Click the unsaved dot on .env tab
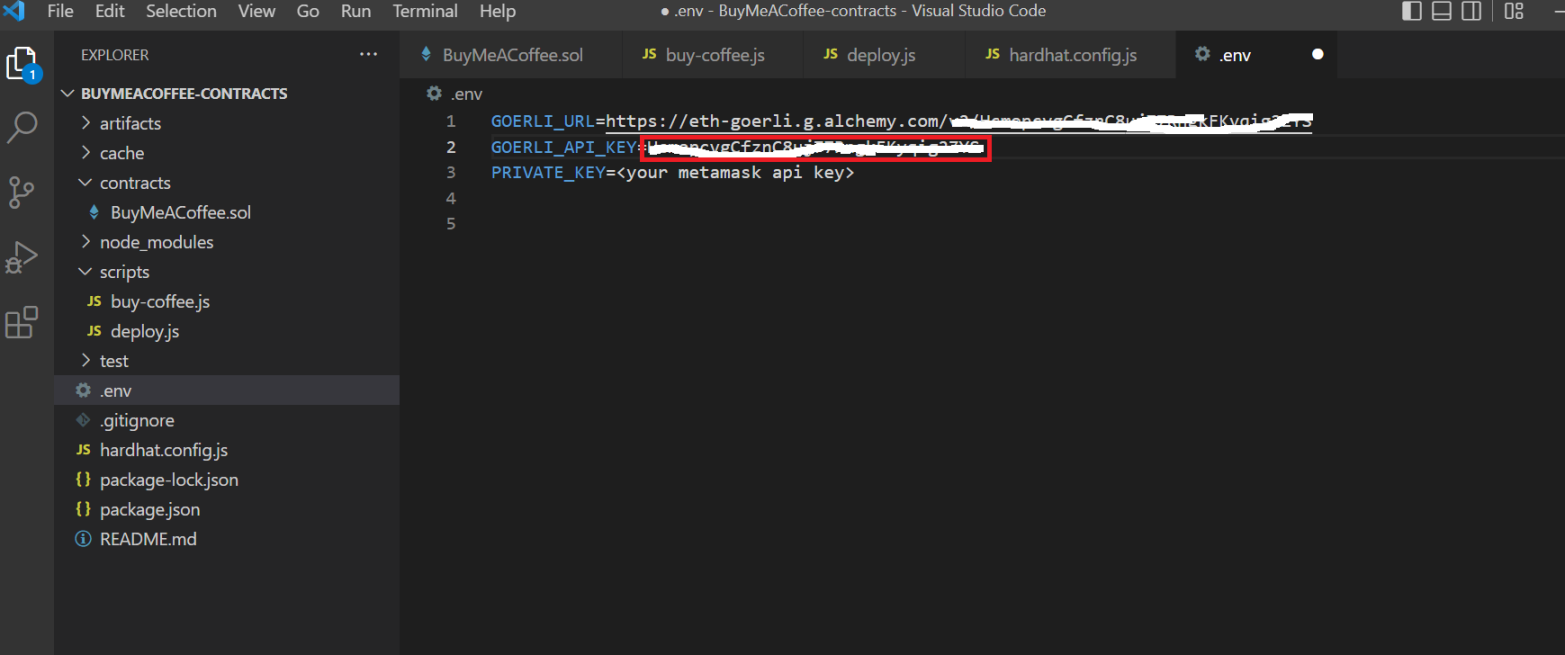Viewport: 1565px width, 655px height. (1317, 55)
